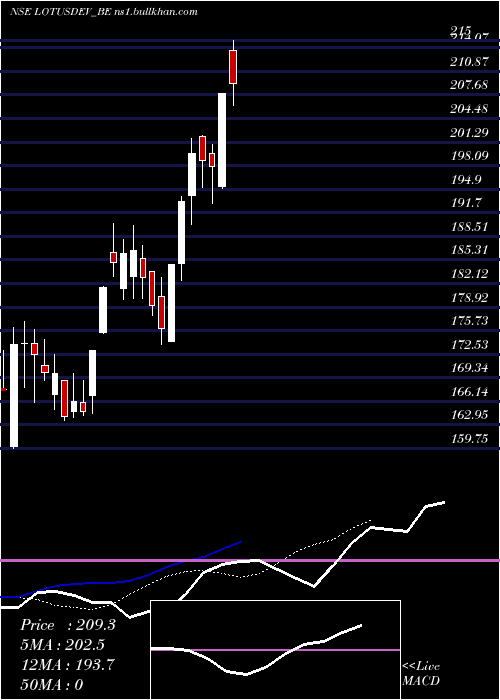Click the 172.53 price axis label
Screen dimensions: 500x700
click(x=469, y=344)
